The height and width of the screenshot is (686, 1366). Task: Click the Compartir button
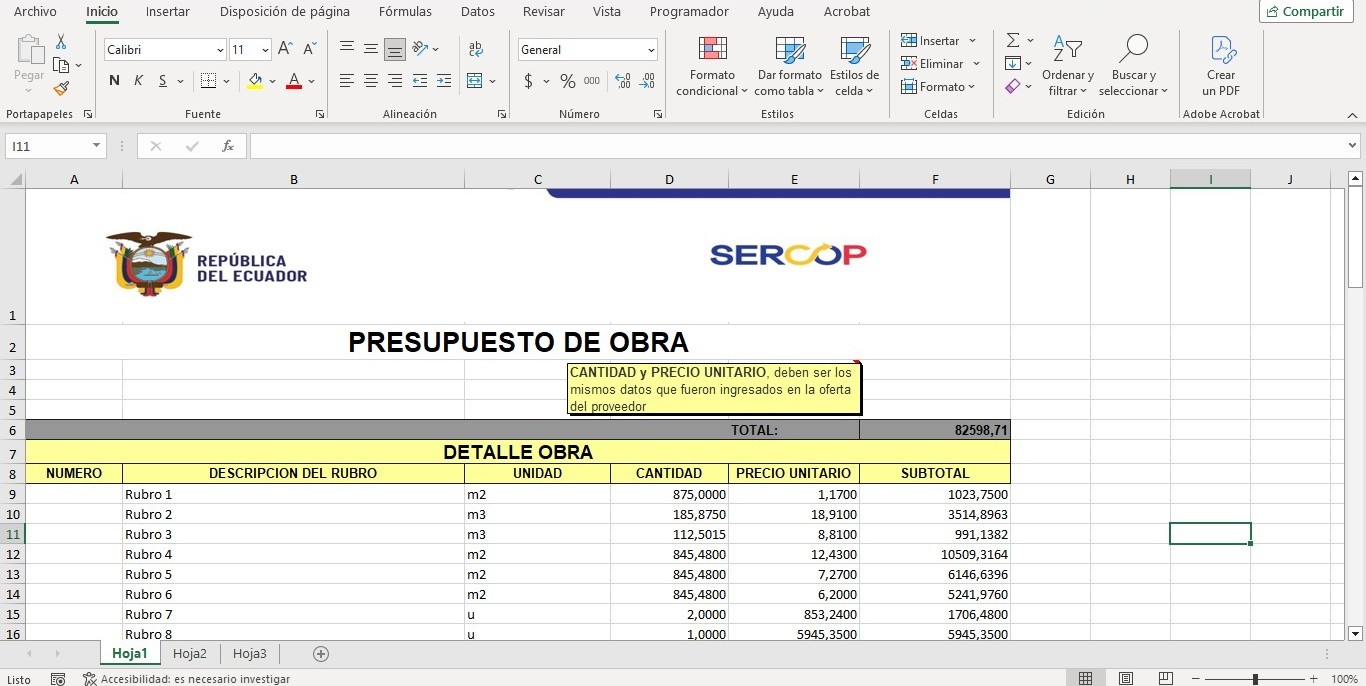pos(1305,12)
